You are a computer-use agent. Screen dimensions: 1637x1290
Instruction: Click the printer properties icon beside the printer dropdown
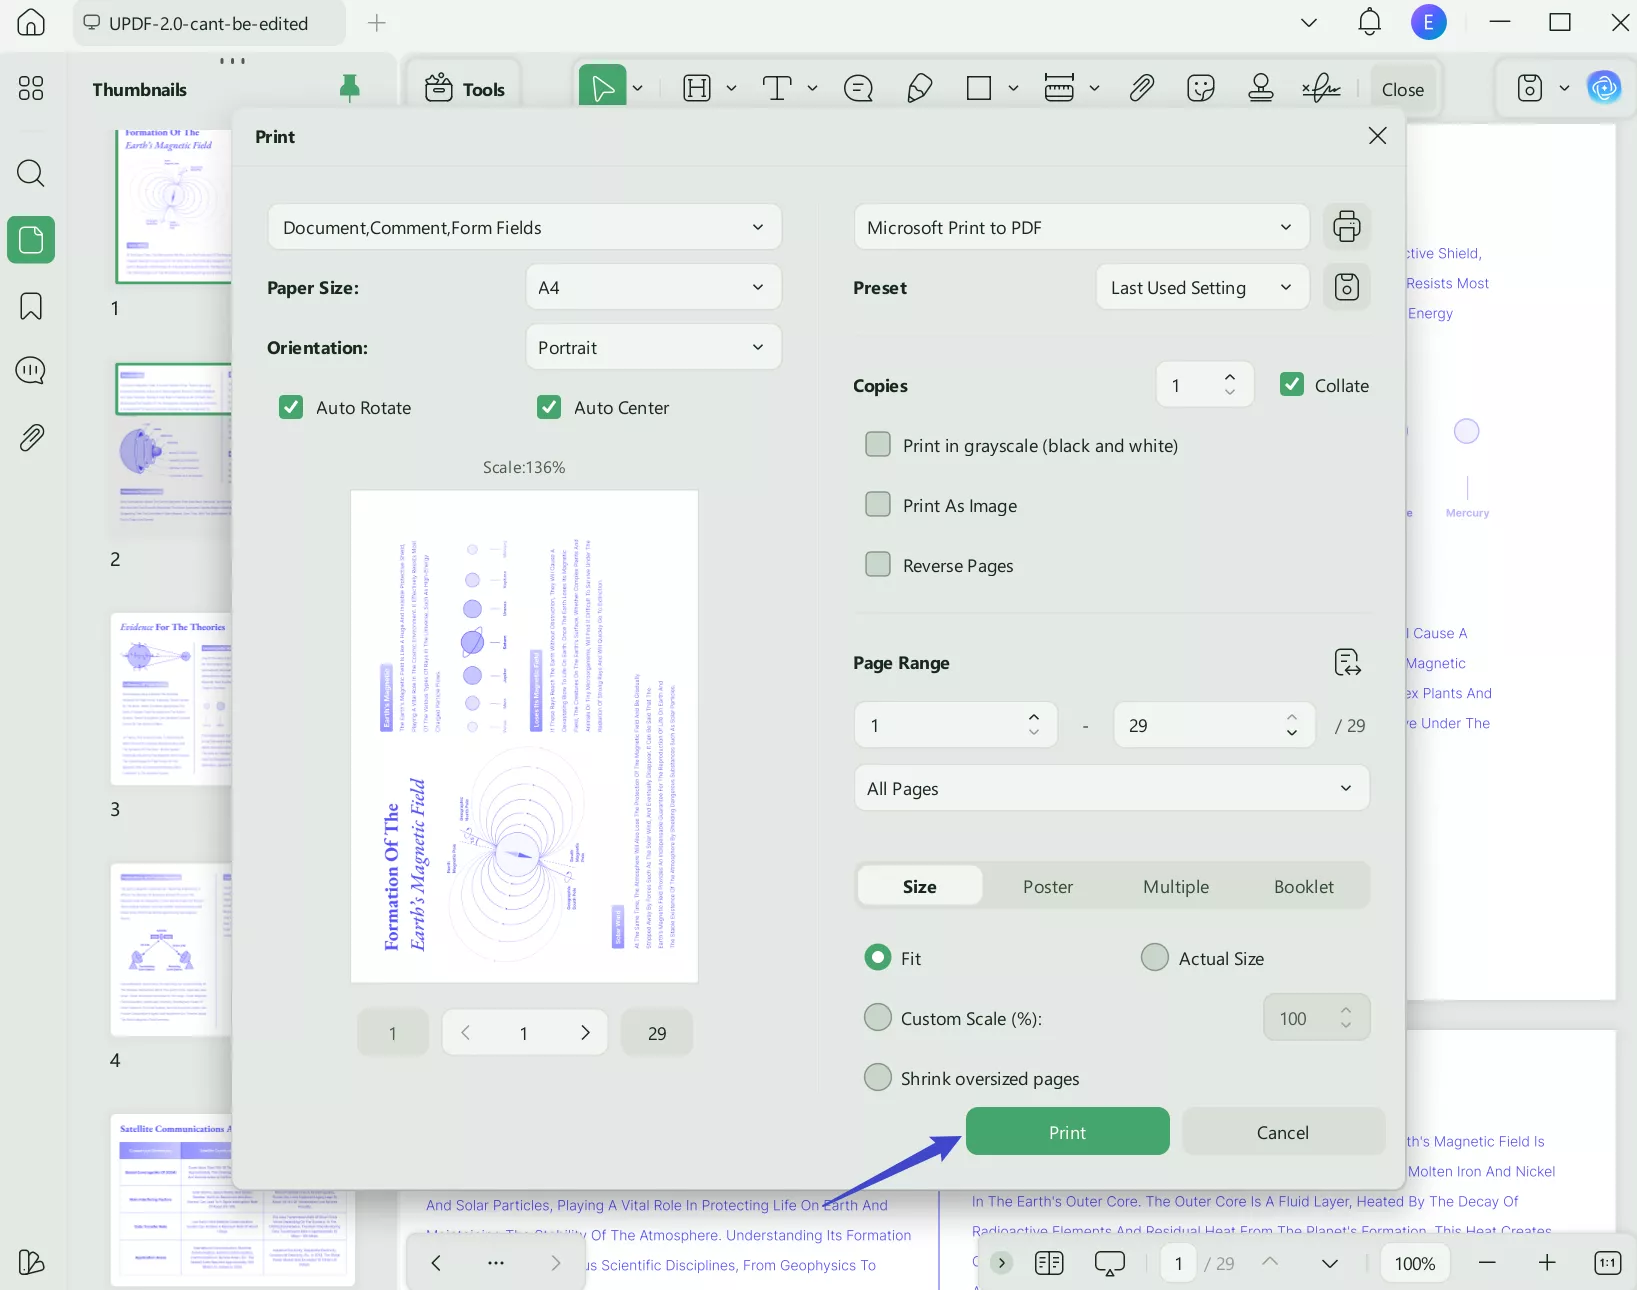click(1347, 227)
